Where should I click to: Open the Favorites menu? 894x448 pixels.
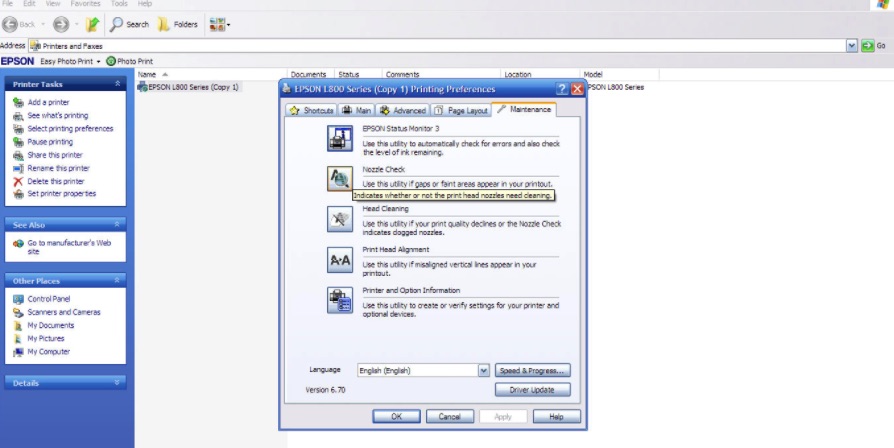[85, 3]
